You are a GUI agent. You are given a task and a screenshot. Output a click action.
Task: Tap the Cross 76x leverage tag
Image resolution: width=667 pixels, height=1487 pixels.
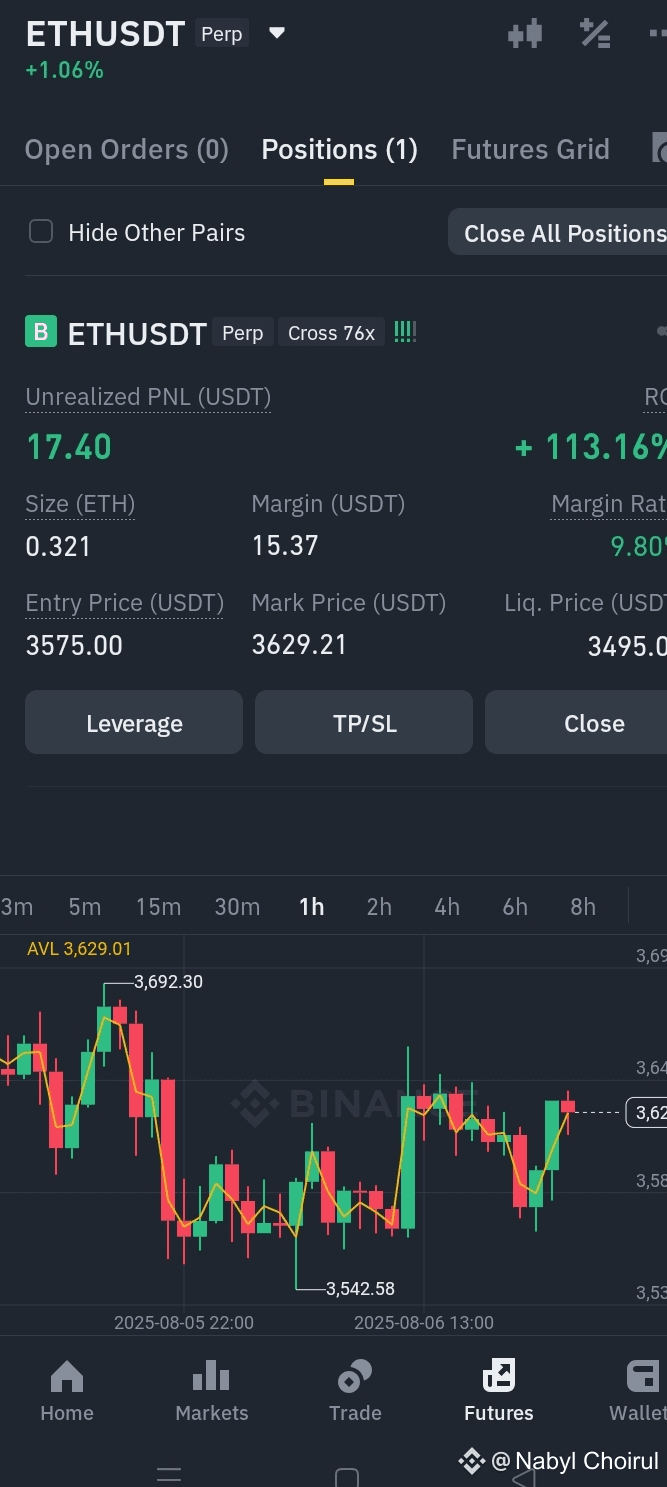coord(331,333)
